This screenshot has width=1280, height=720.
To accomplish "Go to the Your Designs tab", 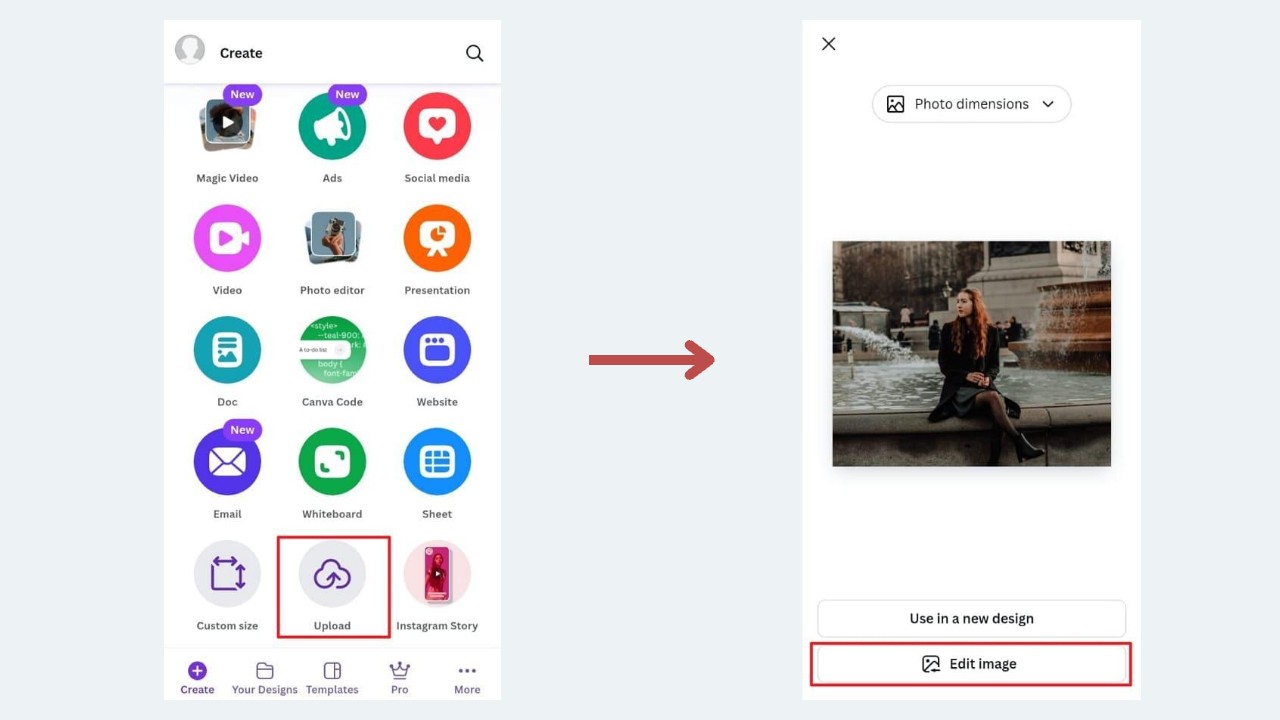I will pos(265,678).
